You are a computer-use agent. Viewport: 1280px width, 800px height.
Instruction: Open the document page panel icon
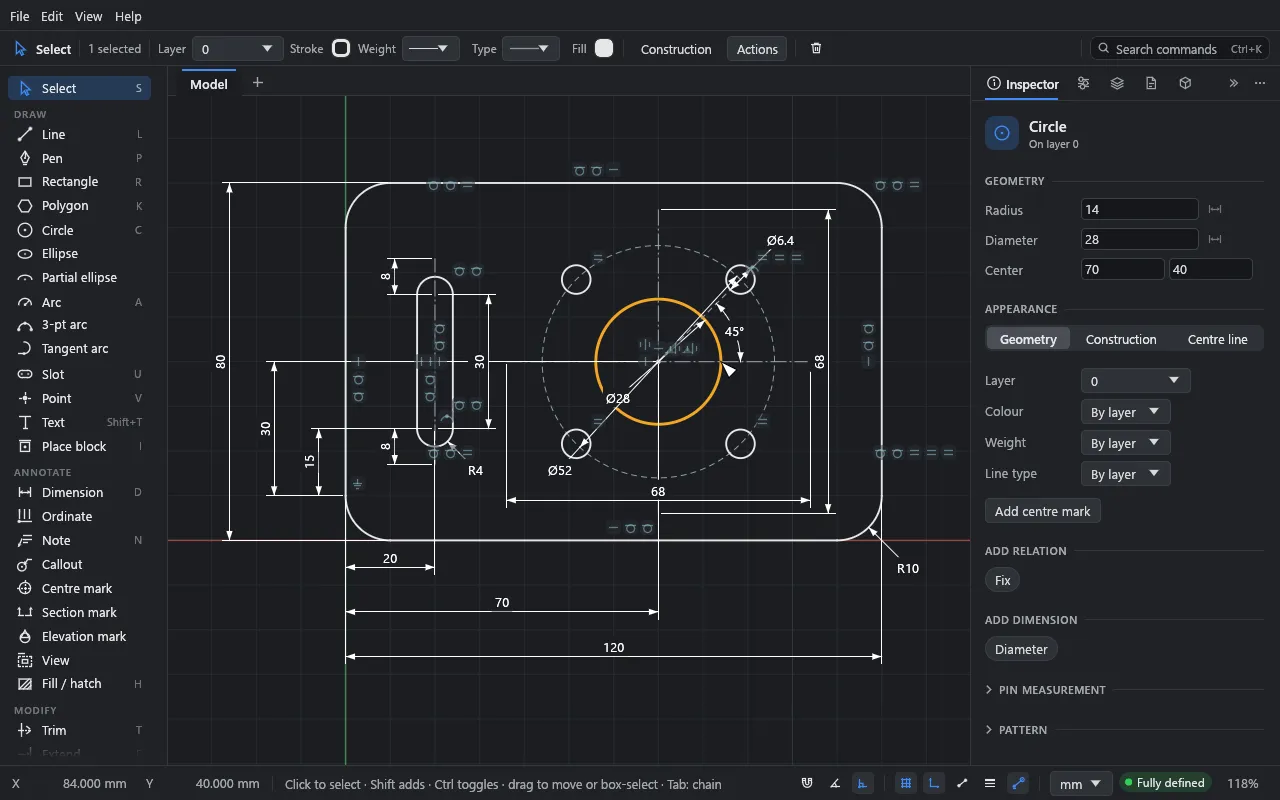click(1151, 84)
